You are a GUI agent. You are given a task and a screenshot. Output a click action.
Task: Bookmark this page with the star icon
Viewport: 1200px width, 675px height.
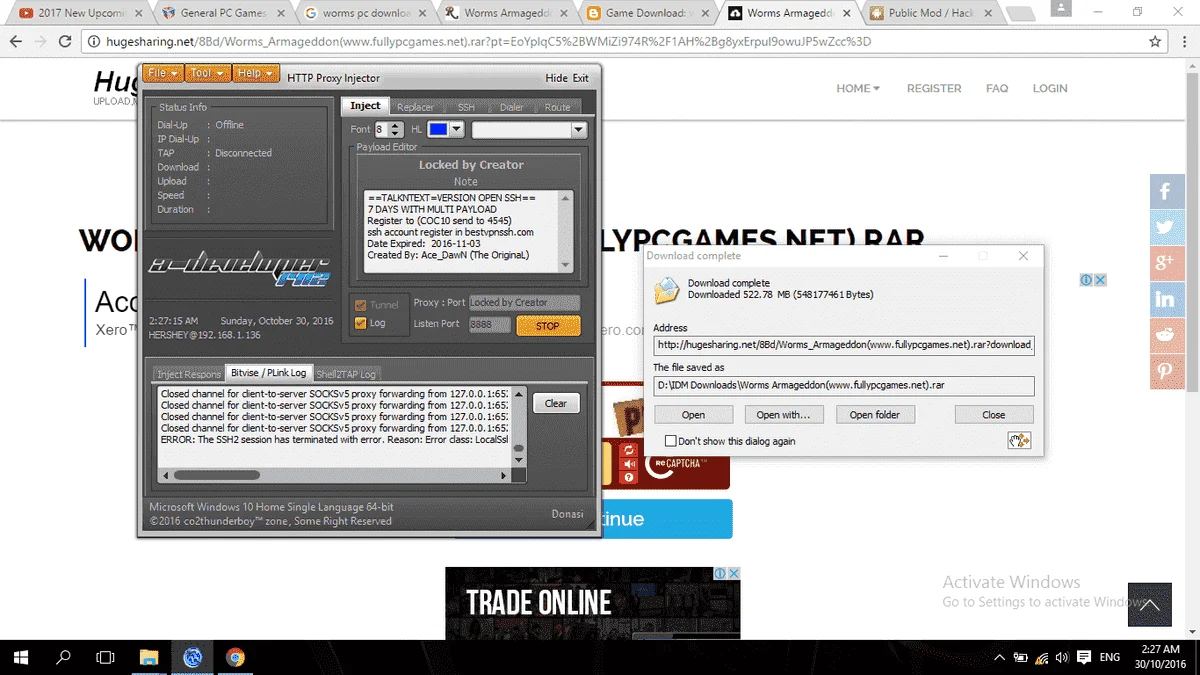1155,42
